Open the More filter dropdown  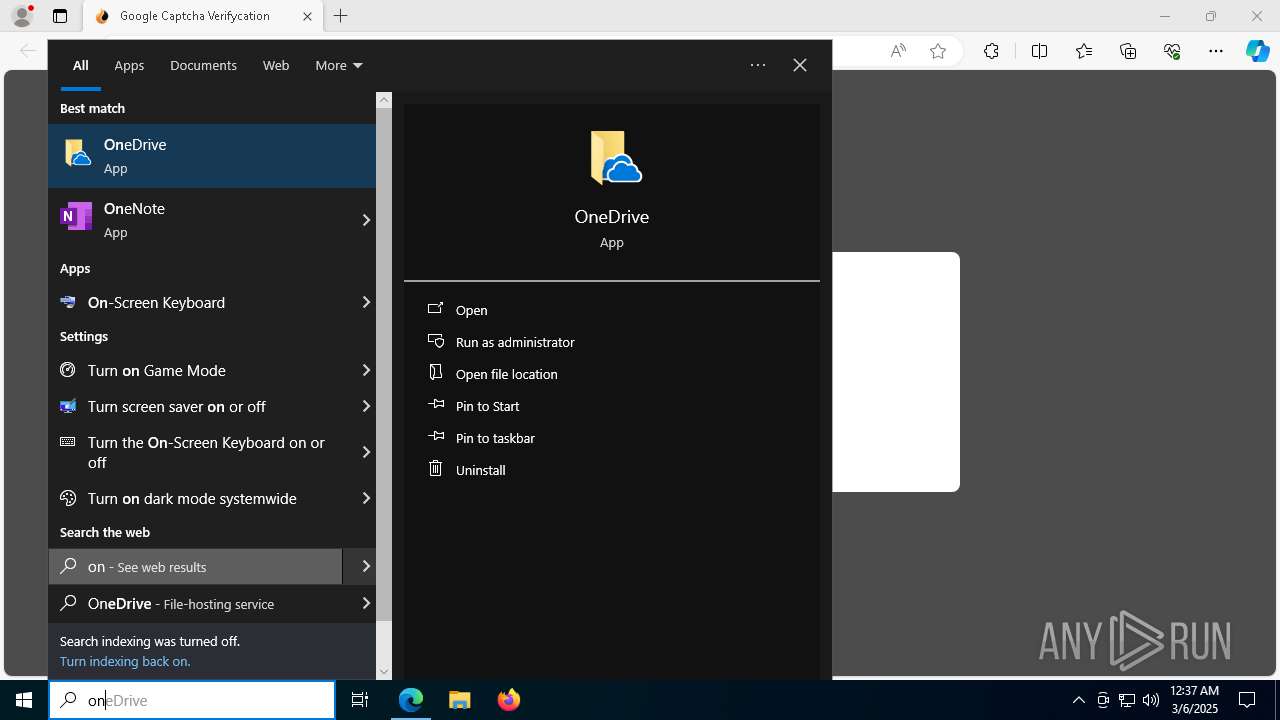click(338, 65)
